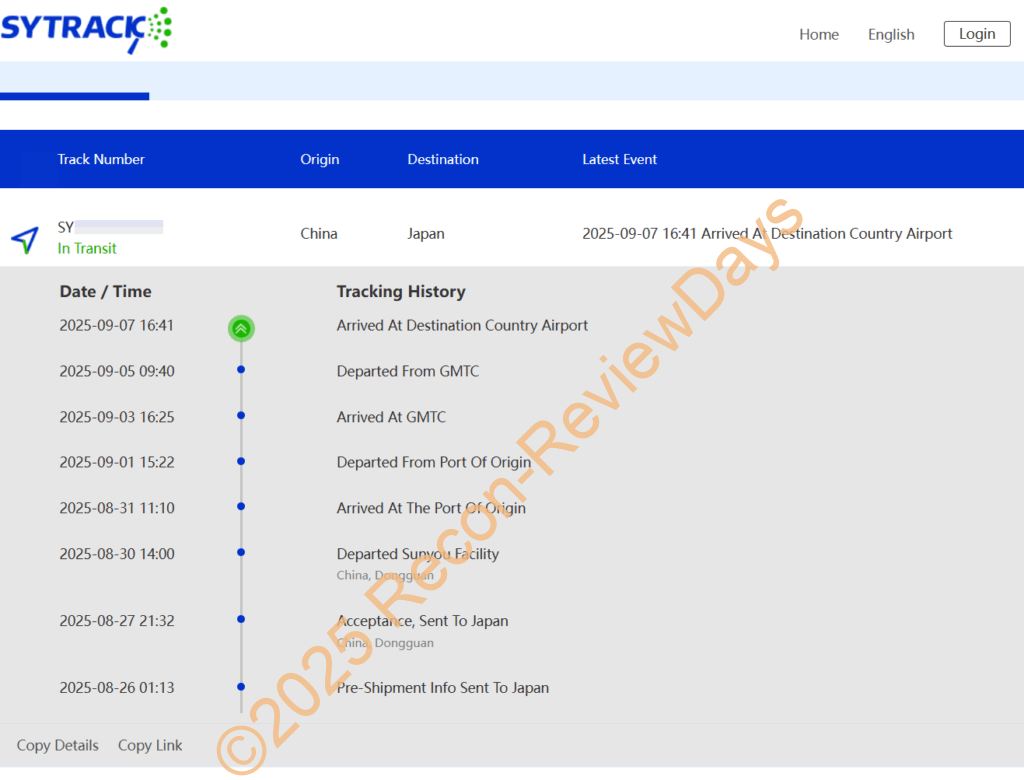
Task: Click the Arrived At GMTC timeline dot
Action: click(241, 416)
